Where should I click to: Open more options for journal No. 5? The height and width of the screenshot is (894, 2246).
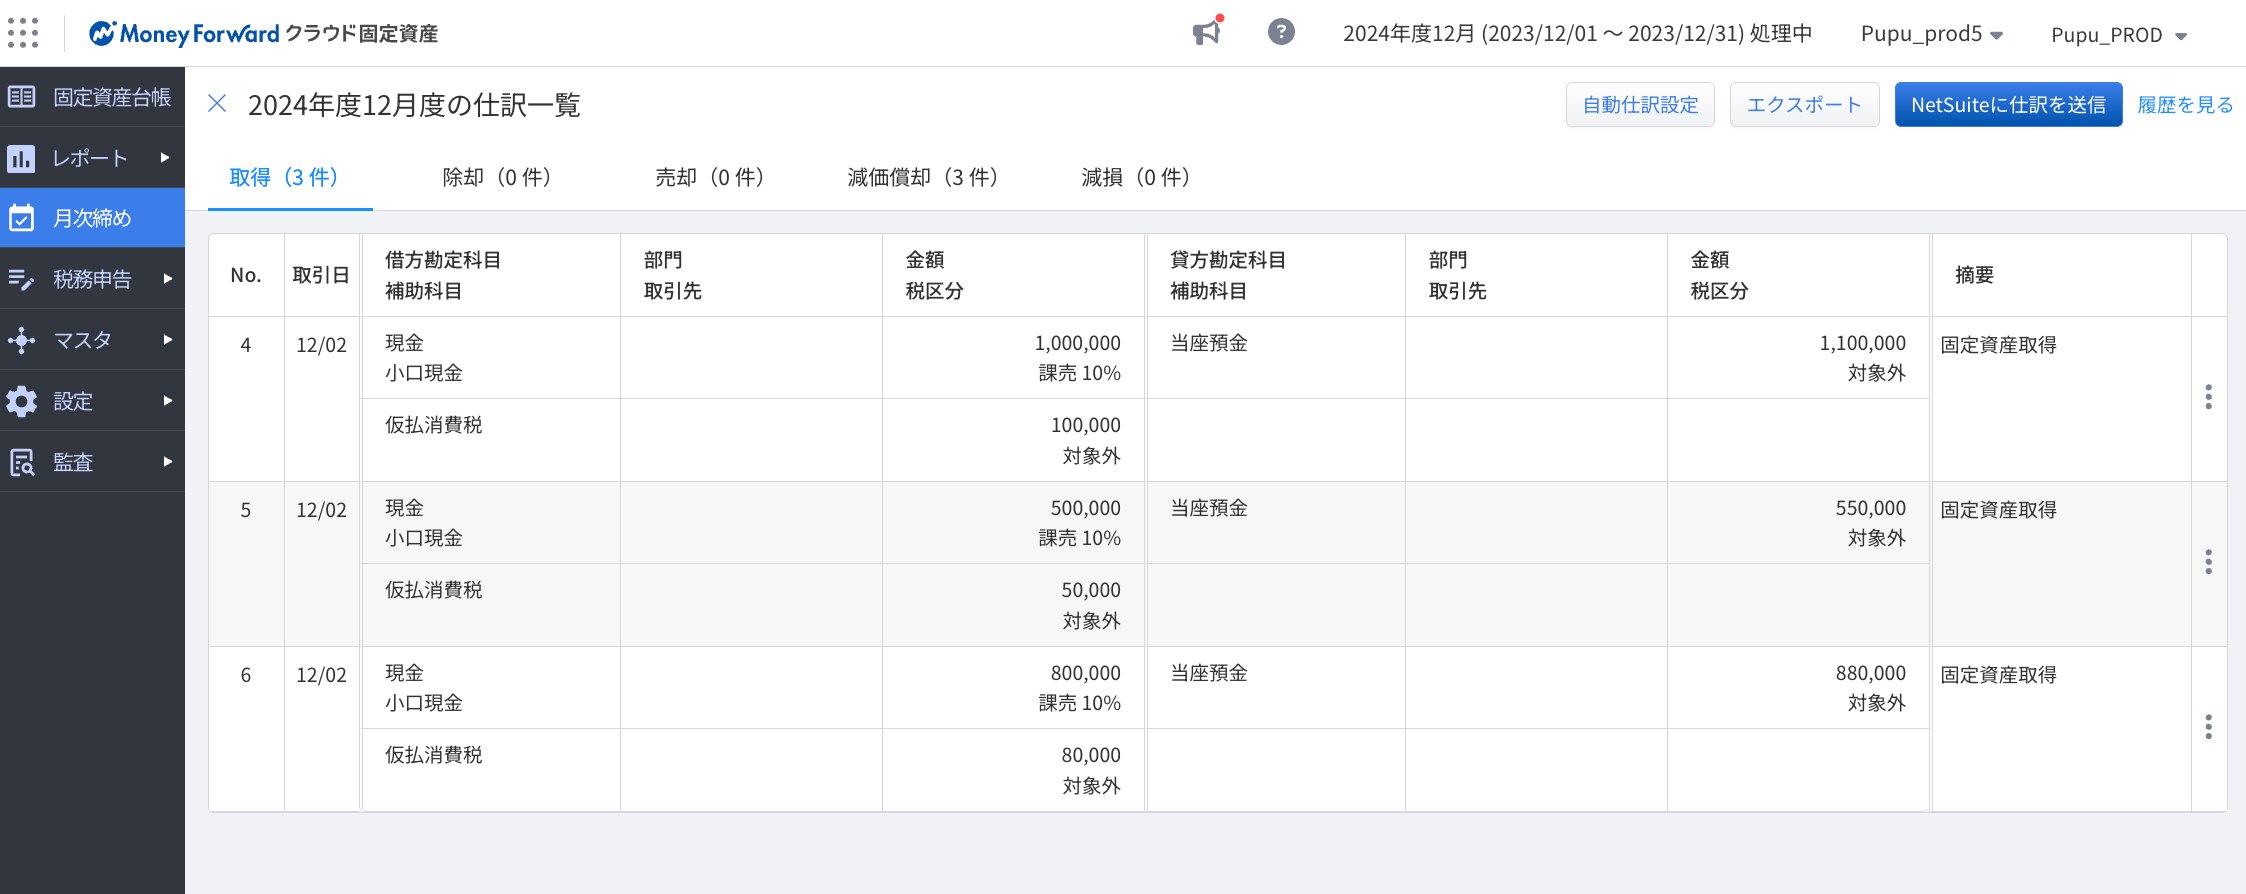point(2208,562)
